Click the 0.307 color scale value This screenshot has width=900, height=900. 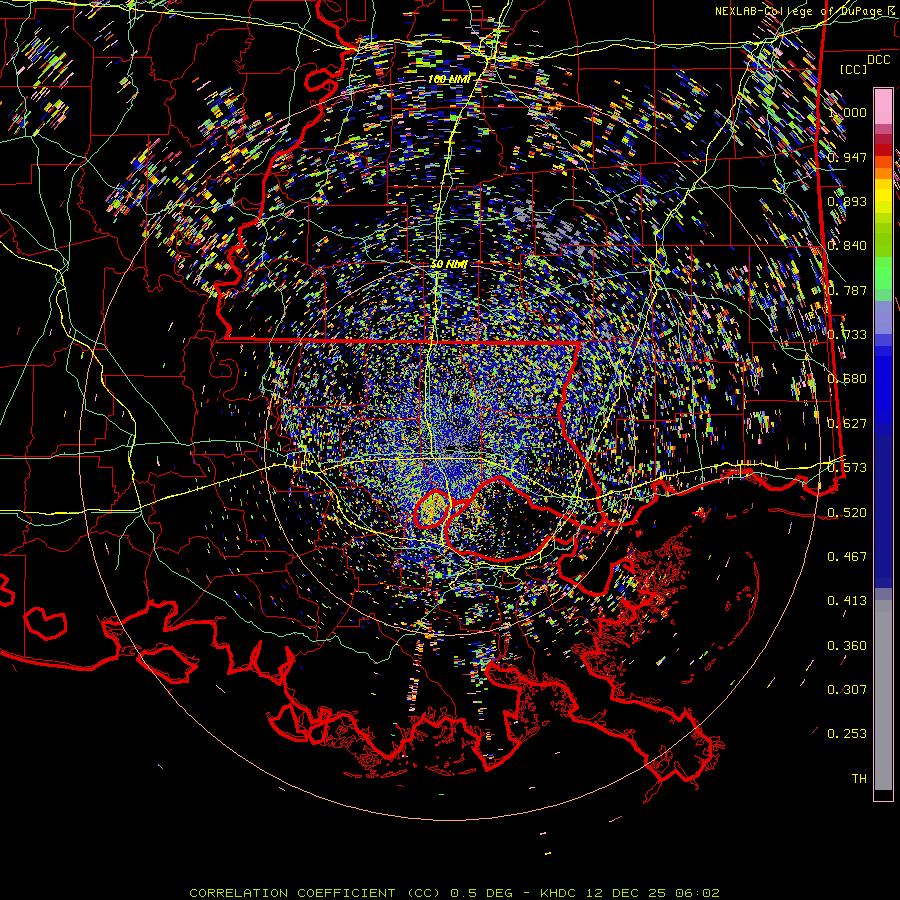pos(847,690)
